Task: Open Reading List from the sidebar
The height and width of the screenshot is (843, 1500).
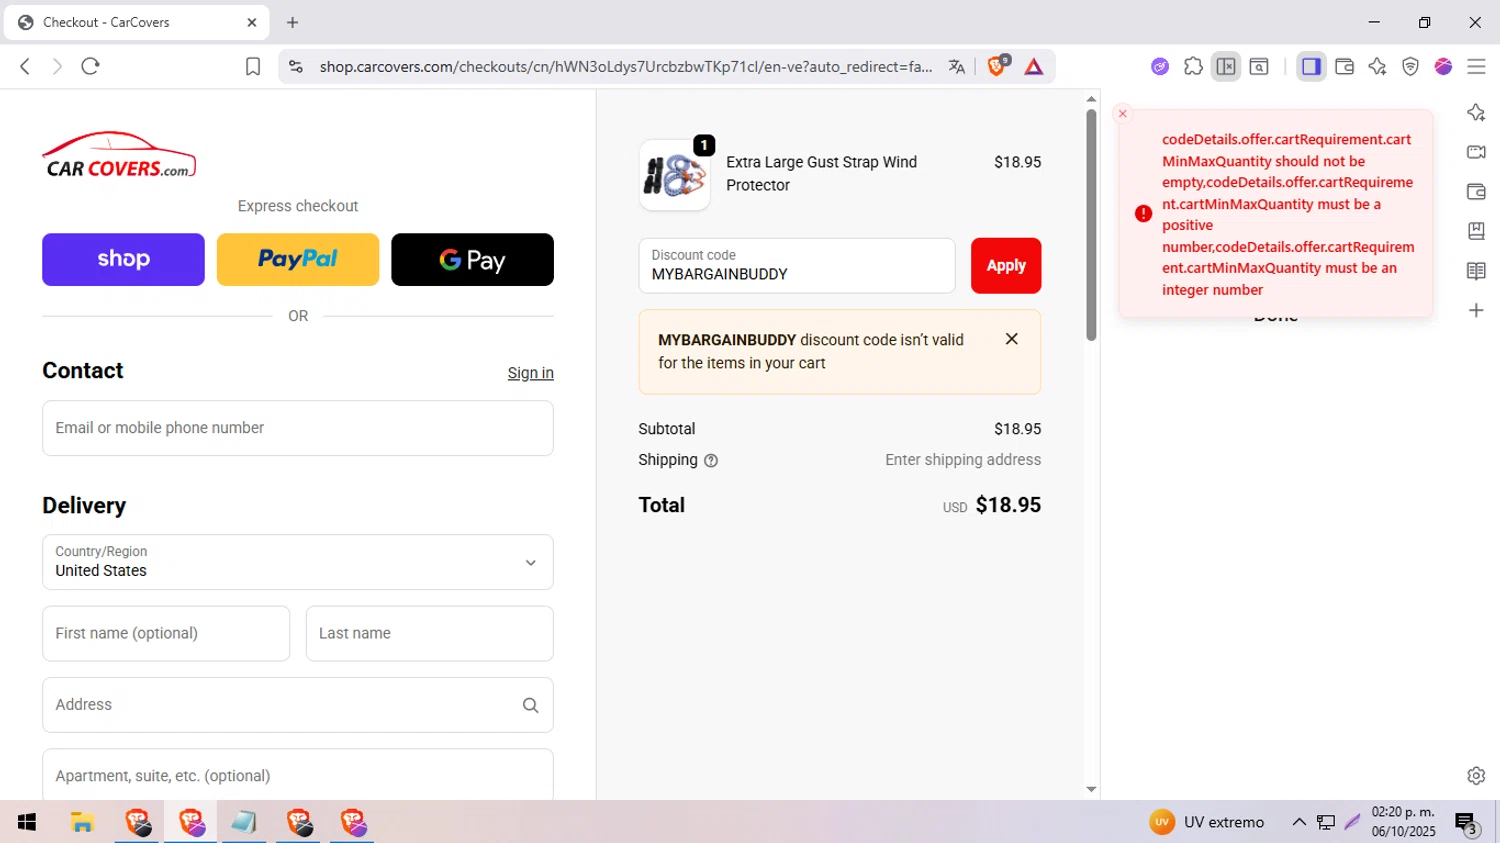Action: (1476, 271)
